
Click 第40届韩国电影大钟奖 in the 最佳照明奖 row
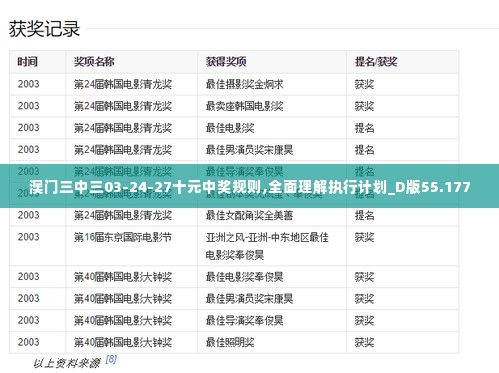click(x=123, y=342)
